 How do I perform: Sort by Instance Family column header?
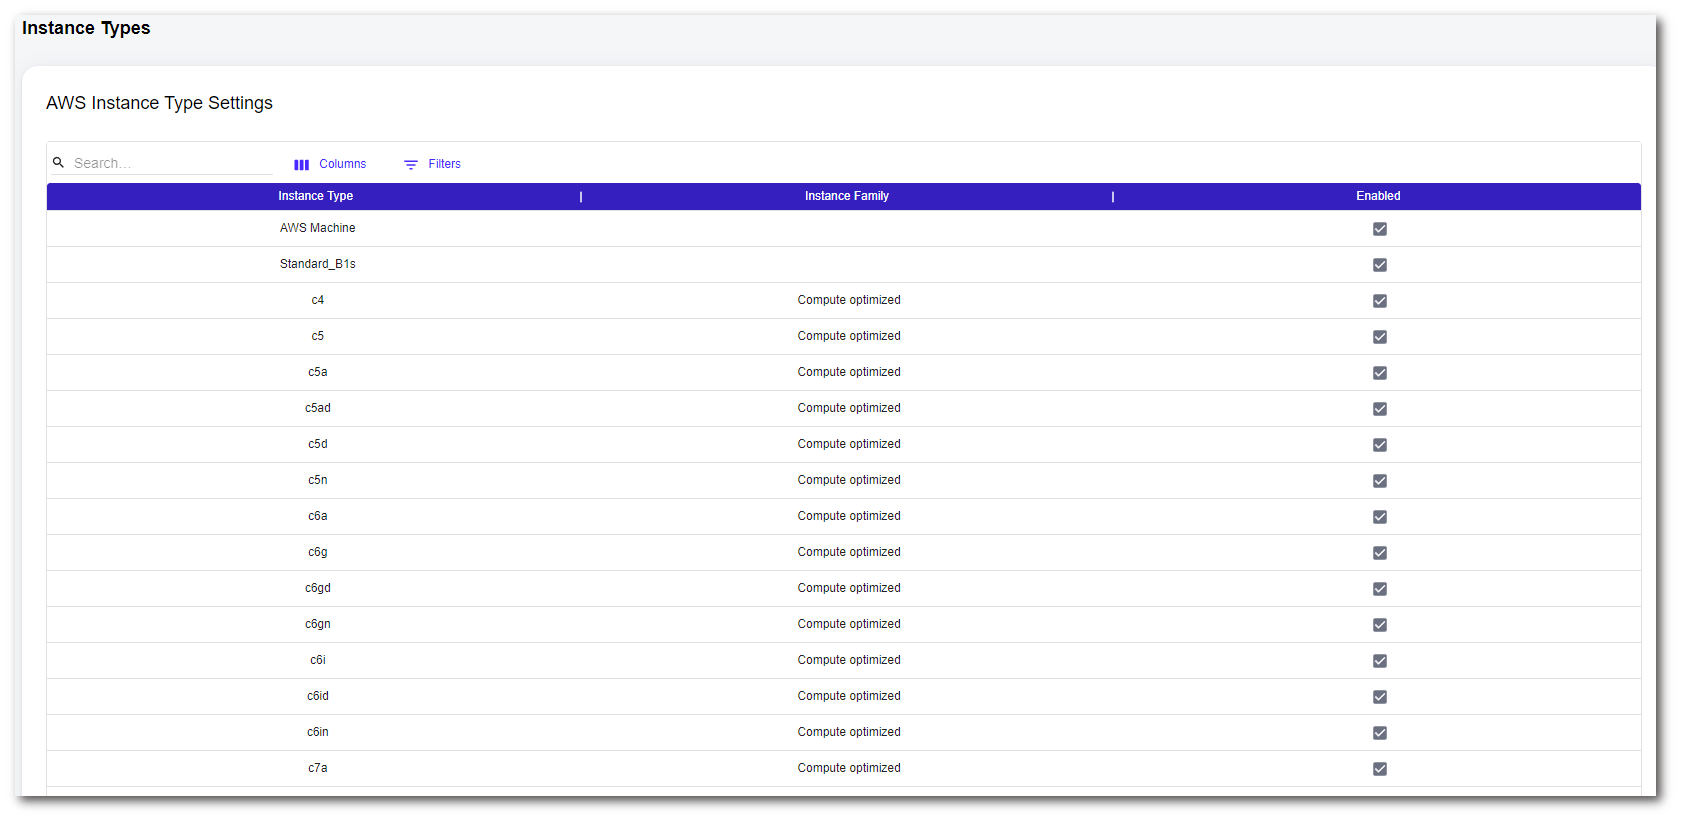846,196
